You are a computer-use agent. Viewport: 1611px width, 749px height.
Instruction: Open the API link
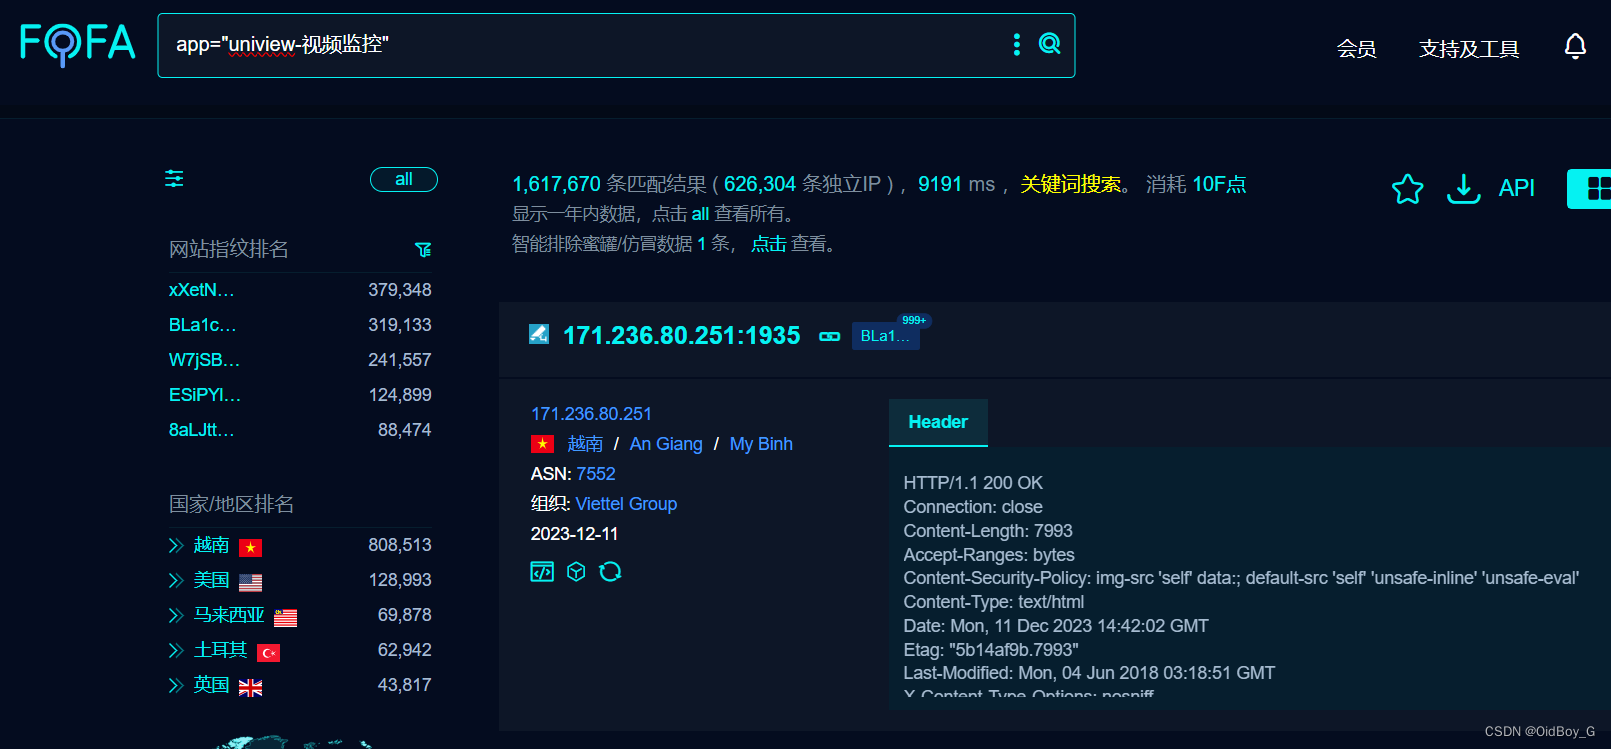click(1516, 188)
